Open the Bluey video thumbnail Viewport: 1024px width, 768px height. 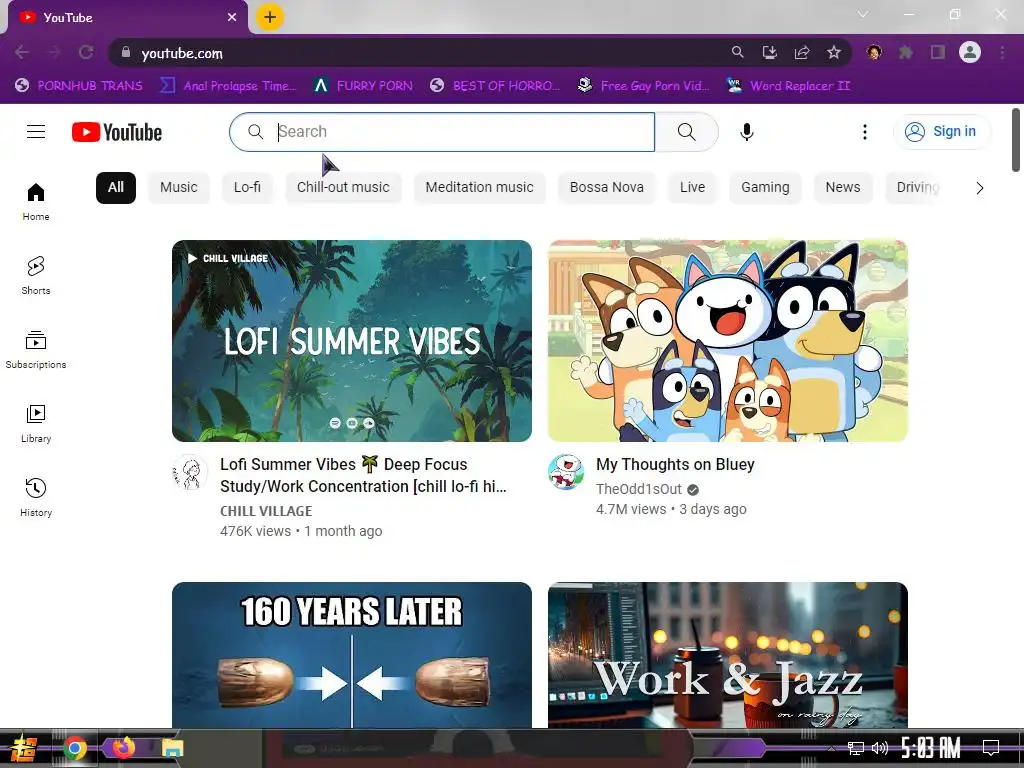(x=728, y=341)
